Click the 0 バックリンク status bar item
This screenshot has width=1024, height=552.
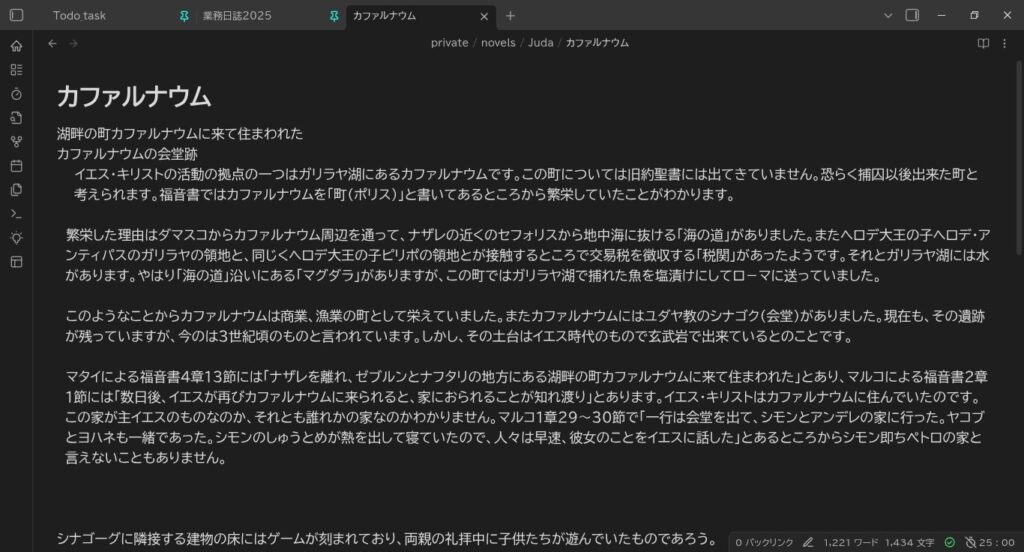pyautogui.click(x=764, y=542)
